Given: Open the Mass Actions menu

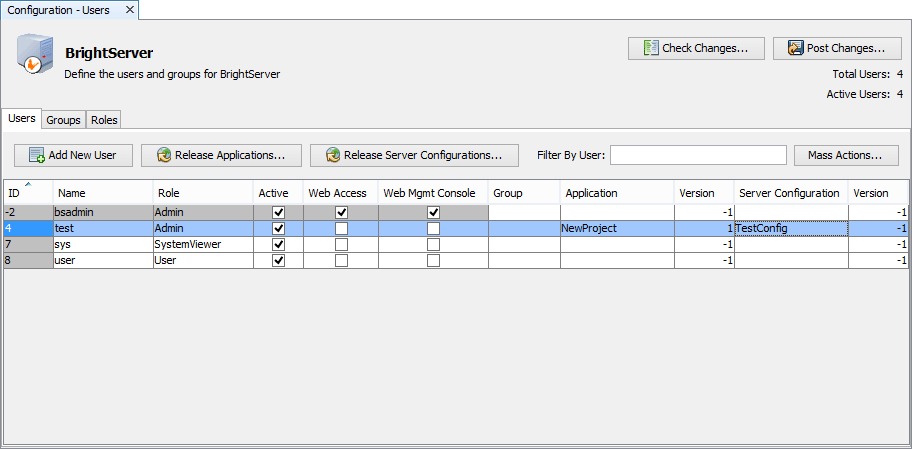Looking at the screenshot, I should click(845, 156).
